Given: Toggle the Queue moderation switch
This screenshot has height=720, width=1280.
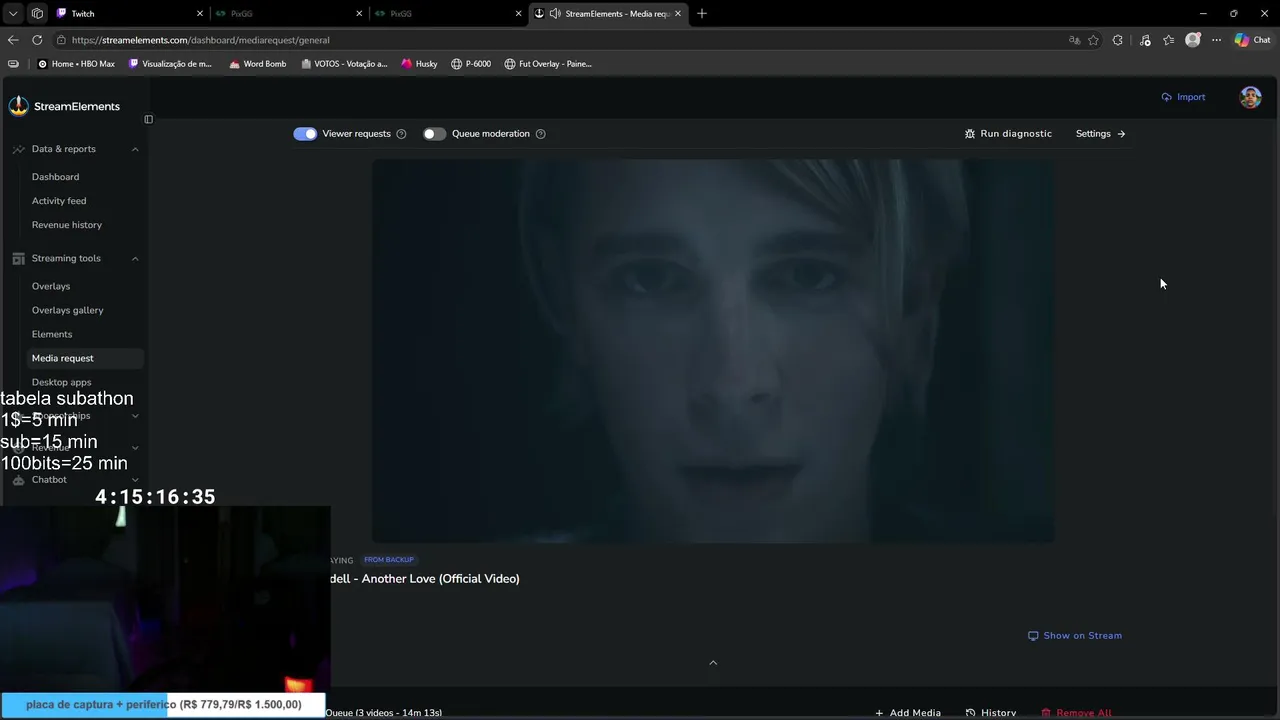Looking at the screenshot, I should [434, 134].
